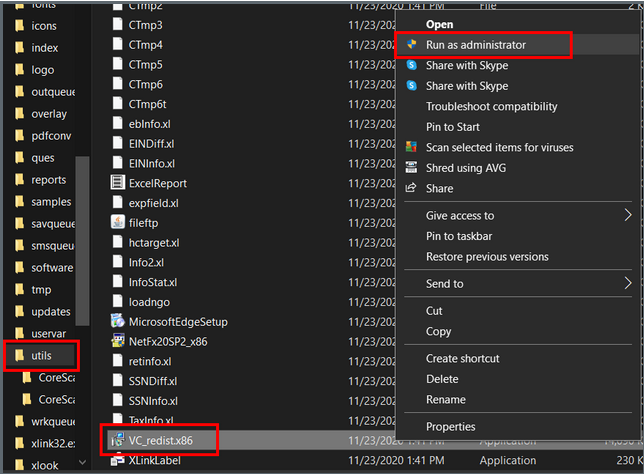This screenshot has width=644, height=474.
Task: Click the Skype icon on first Share with Skype
Action: pos(411,65)
